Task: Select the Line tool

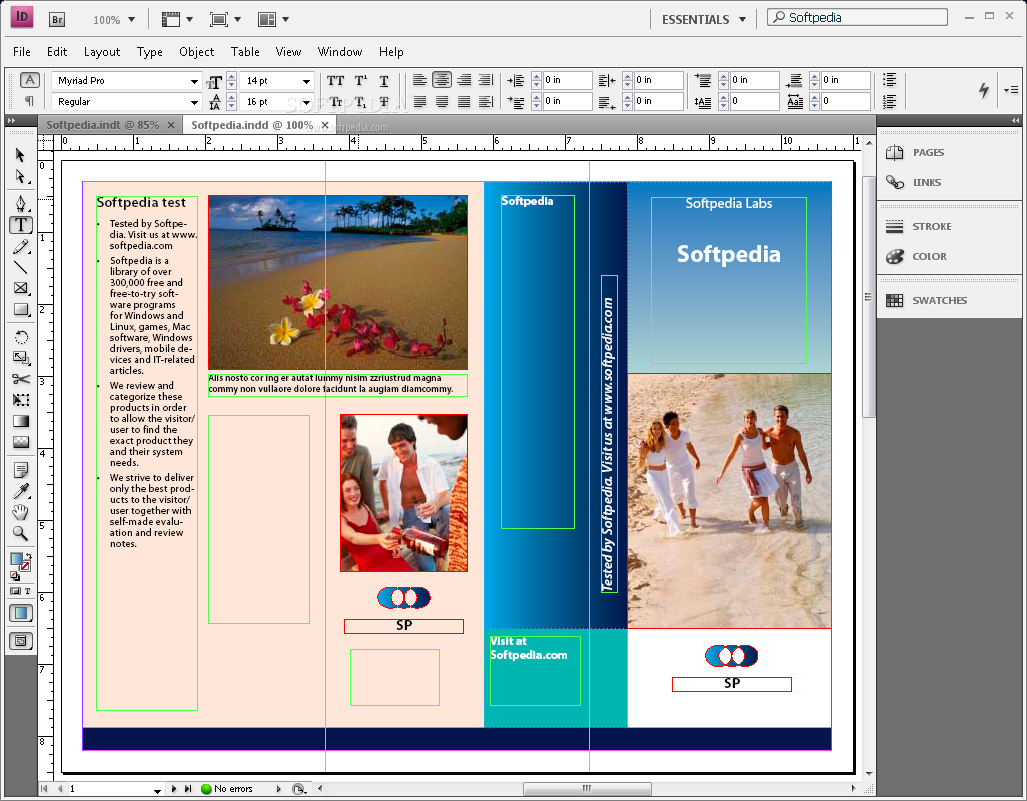Action: [x=21, y=267]
